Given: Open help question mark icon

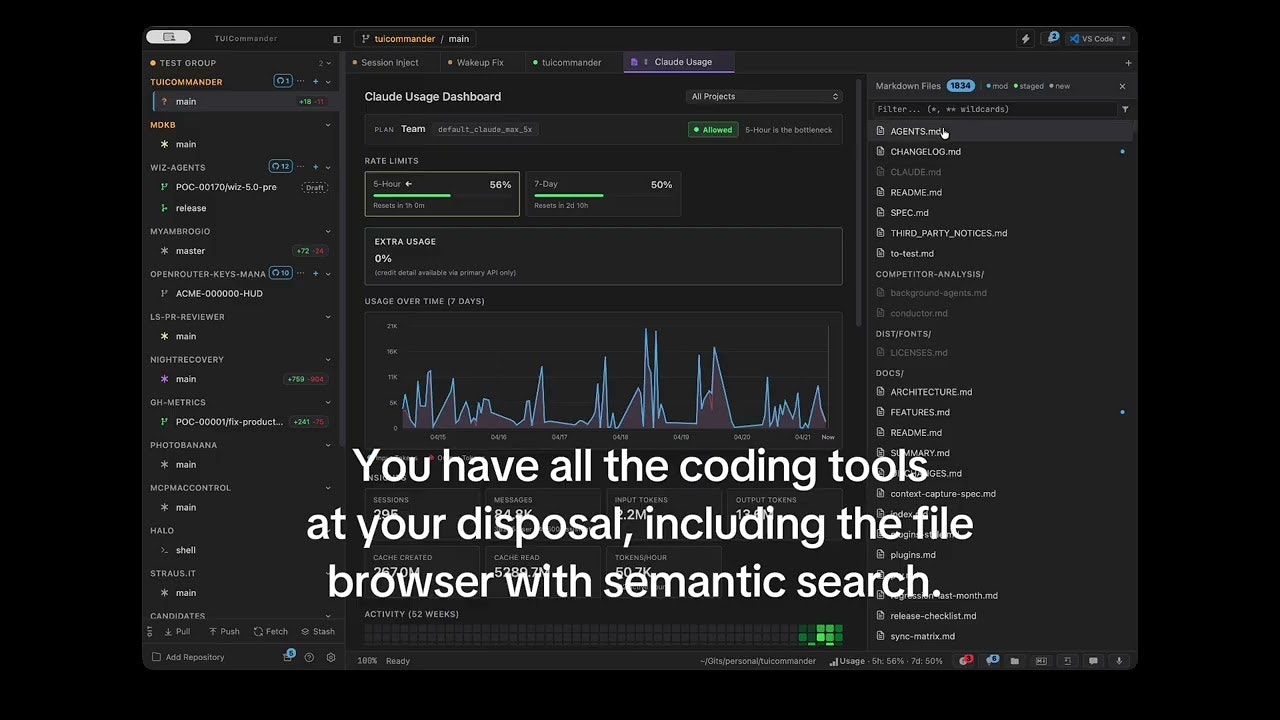Looking at the screenshot, I should pos(309,657).
